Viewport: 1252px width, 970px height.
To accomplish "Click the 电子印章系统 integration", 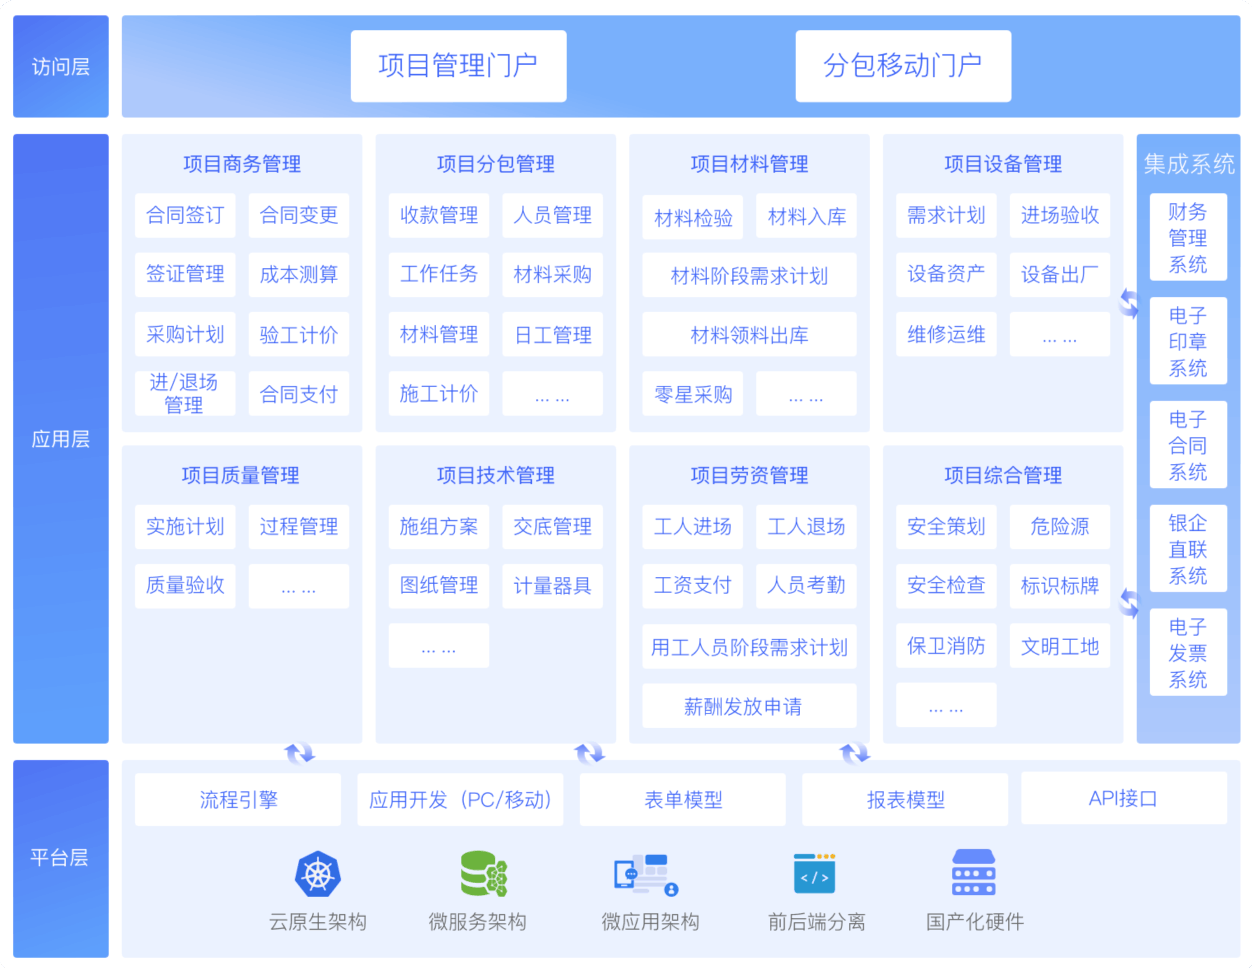I will click(x=1188, y=342).
